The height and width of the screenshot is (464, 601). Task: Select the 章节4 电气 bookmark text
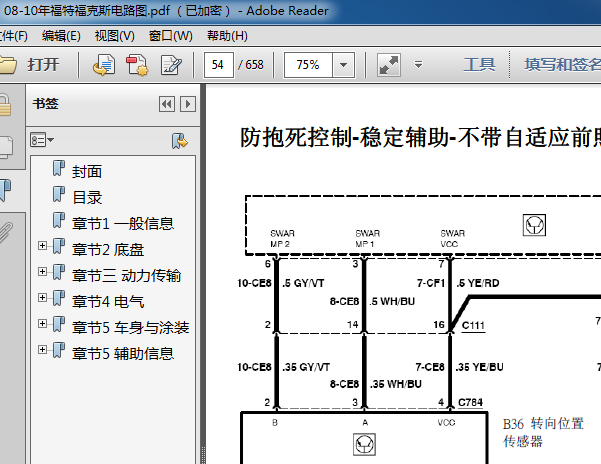tap(108, 302)
